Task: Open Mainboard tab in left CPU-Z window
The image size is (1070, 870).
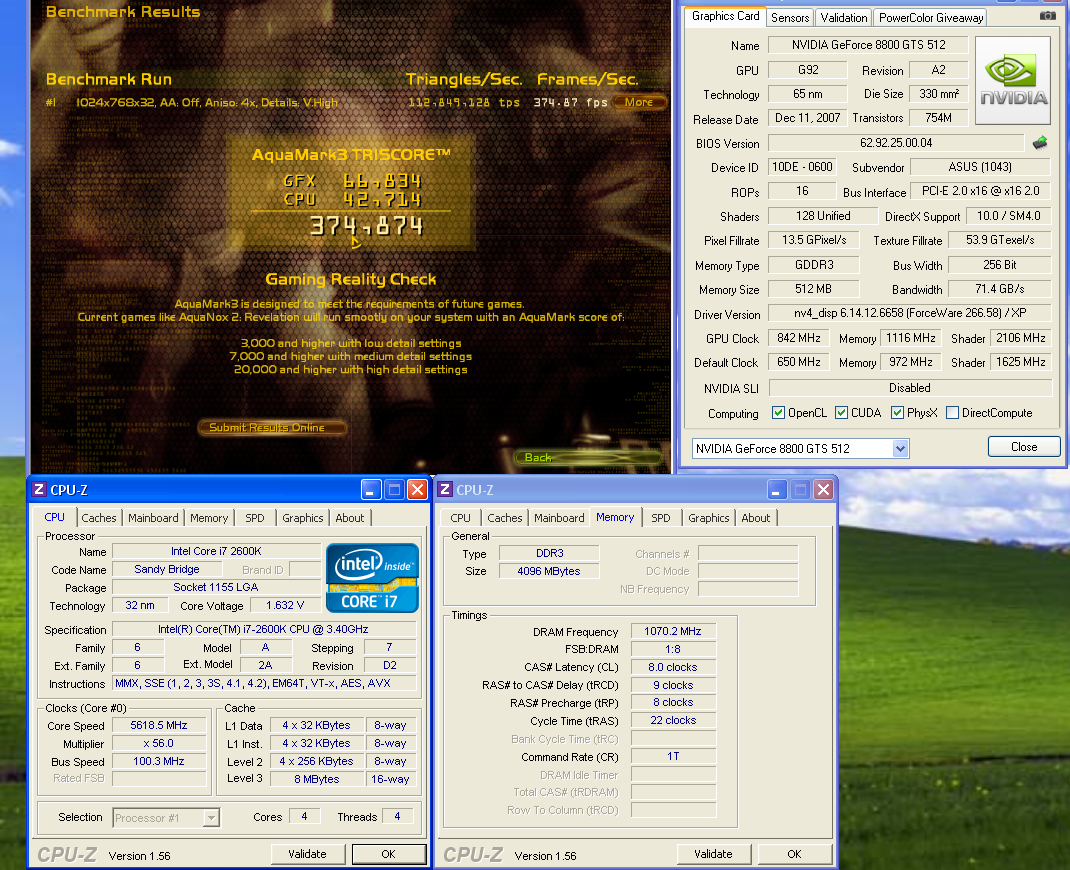Action: point(153,518)
